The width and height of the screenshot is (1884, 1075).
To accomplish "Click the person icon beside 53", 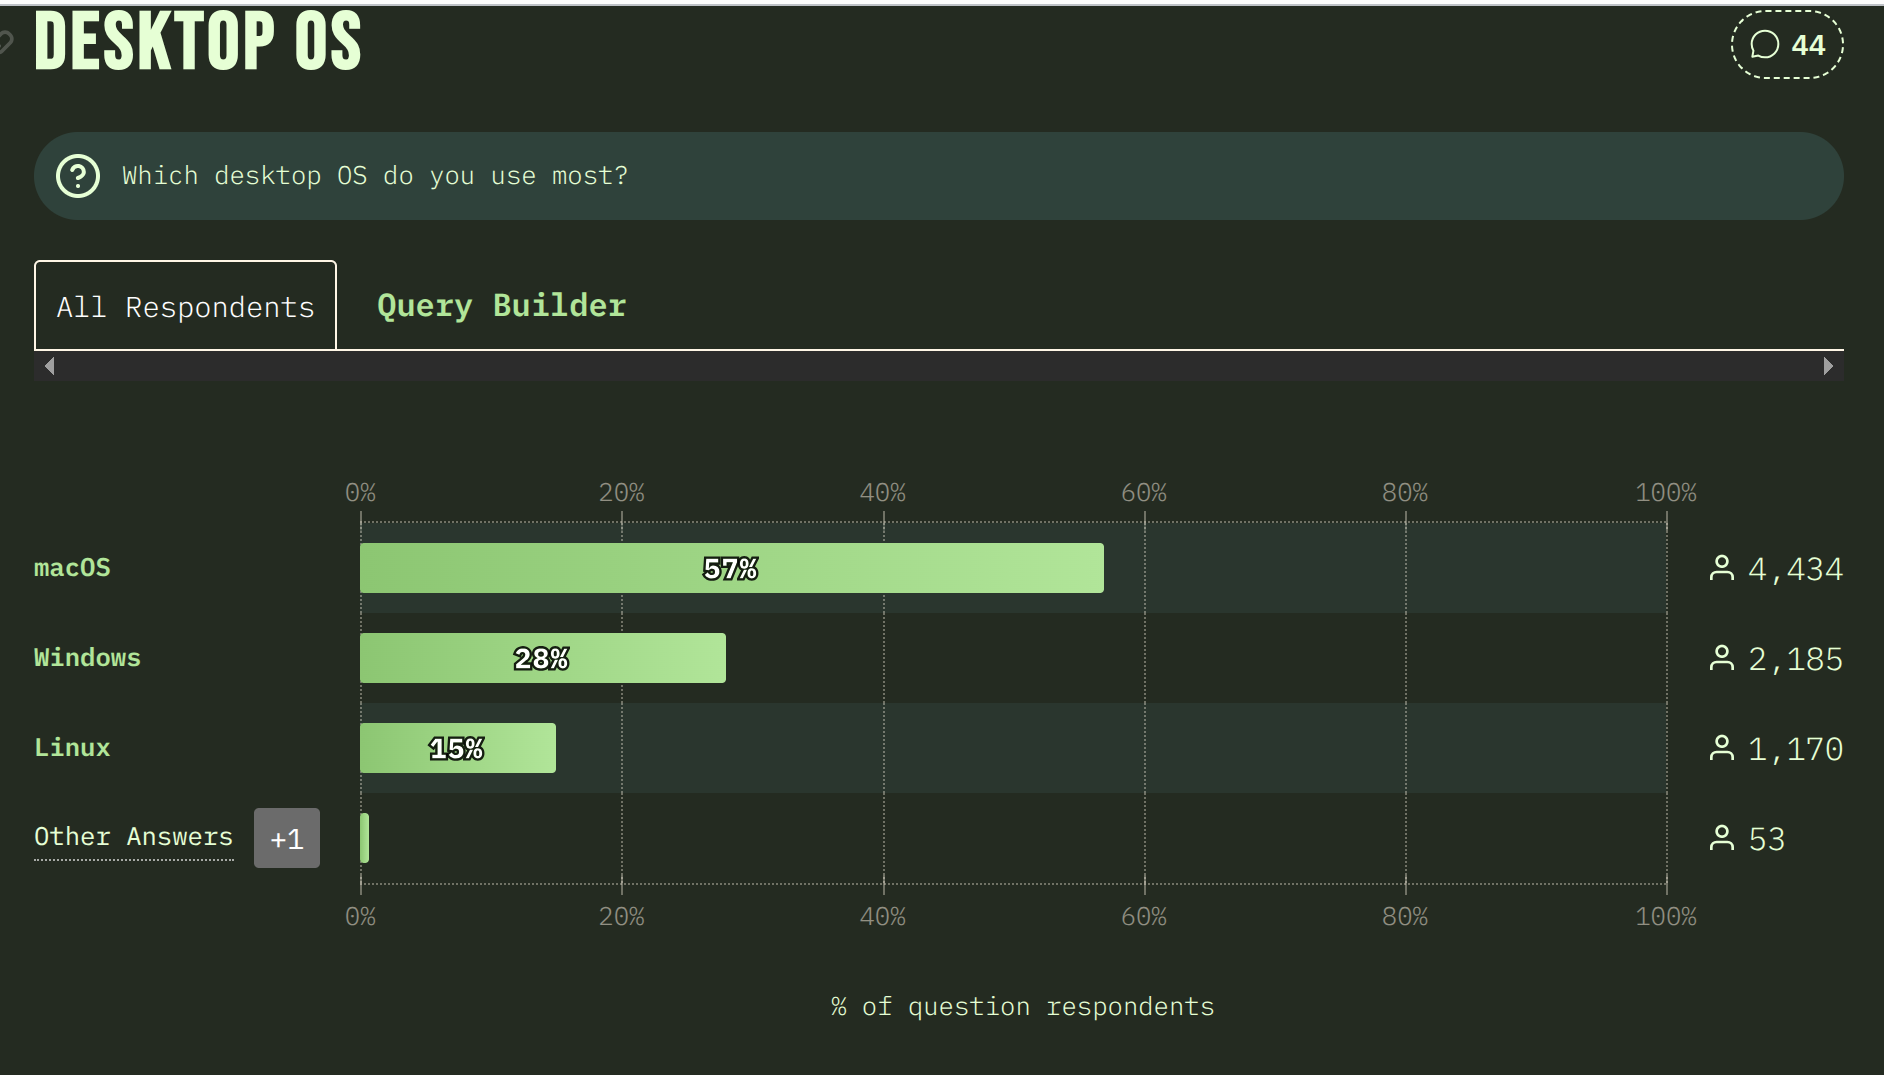I will (x=1722, y=838).
